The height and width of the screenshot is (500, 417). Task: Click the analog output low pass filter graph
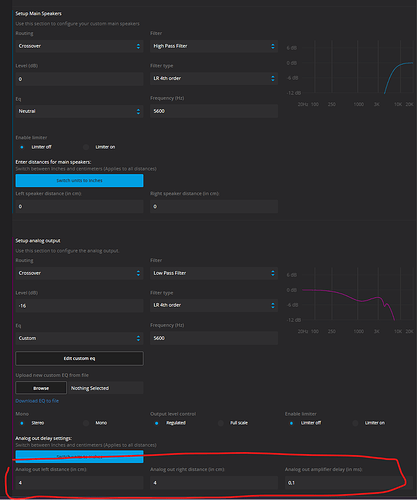(350, 300)
